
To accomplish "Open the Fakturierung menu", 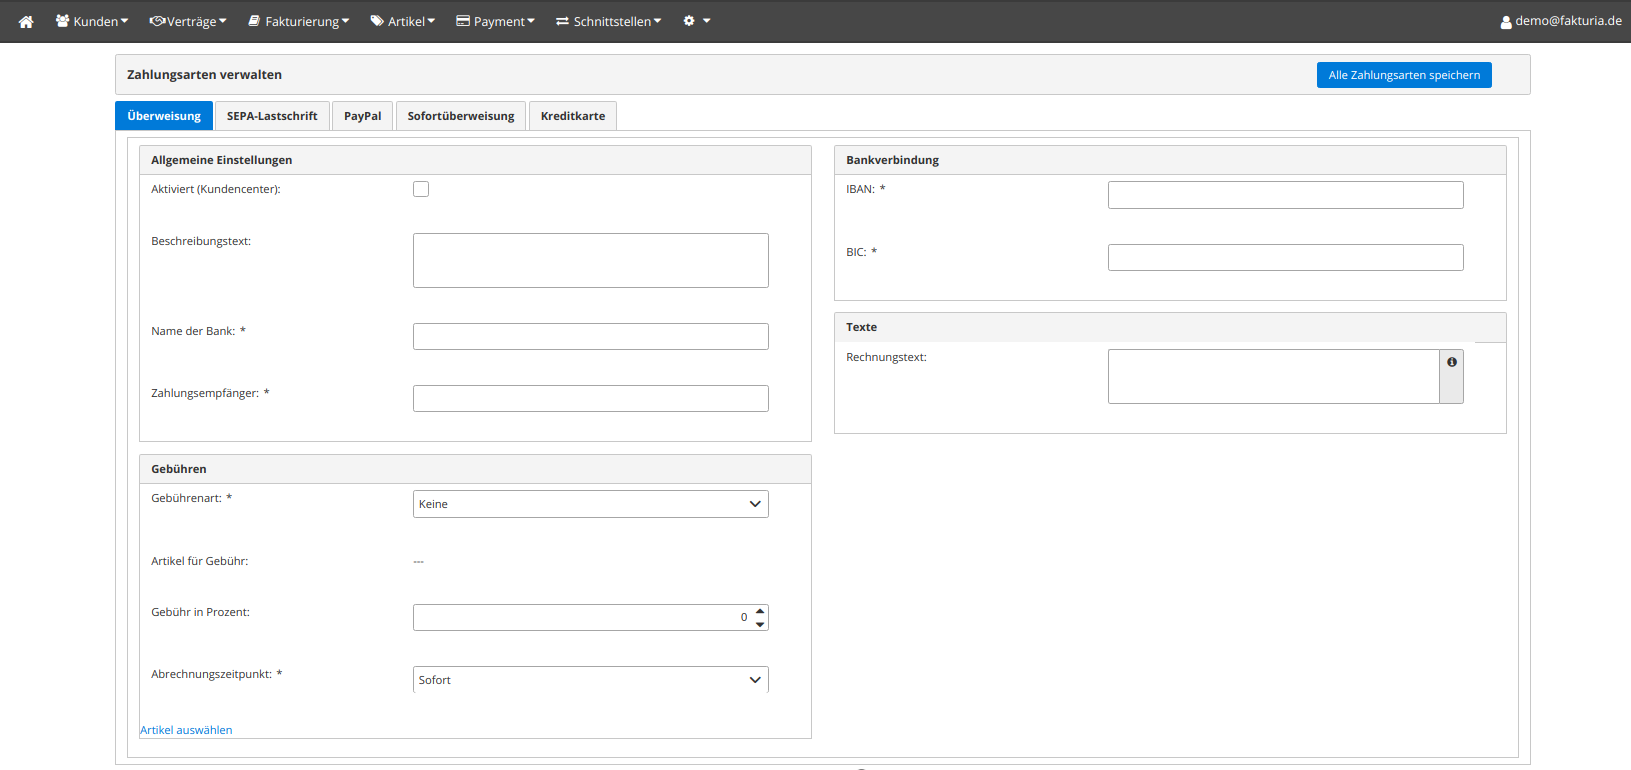I will [x=299, y=21].
